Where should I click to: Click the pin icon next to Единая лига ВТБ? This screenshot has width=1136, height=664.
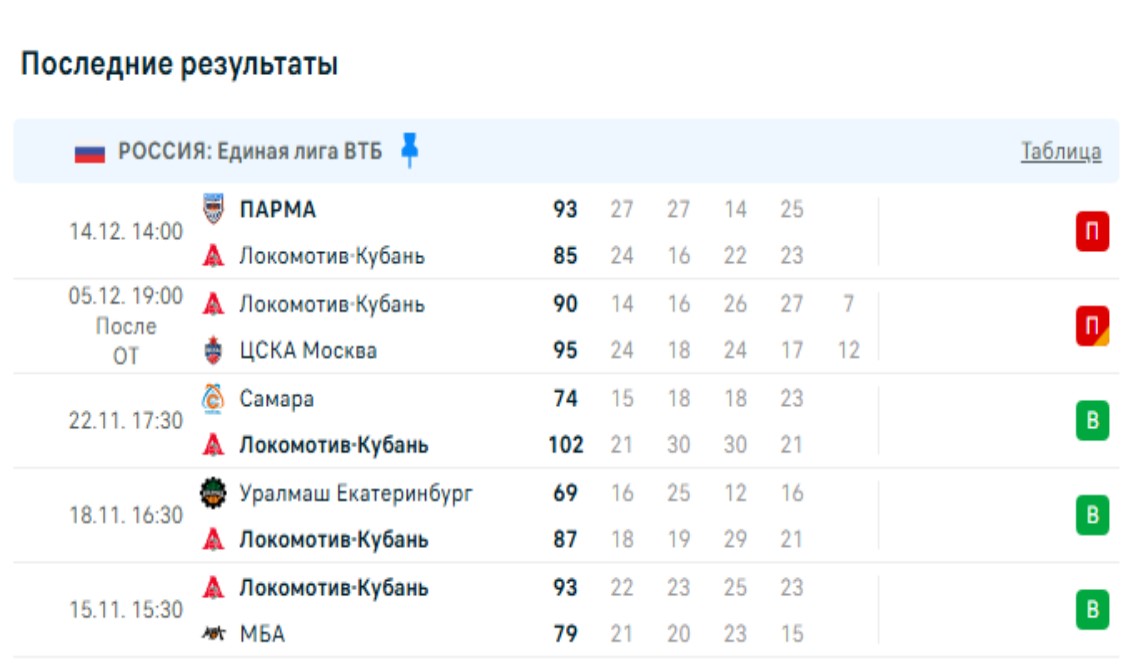pos(409,150)
